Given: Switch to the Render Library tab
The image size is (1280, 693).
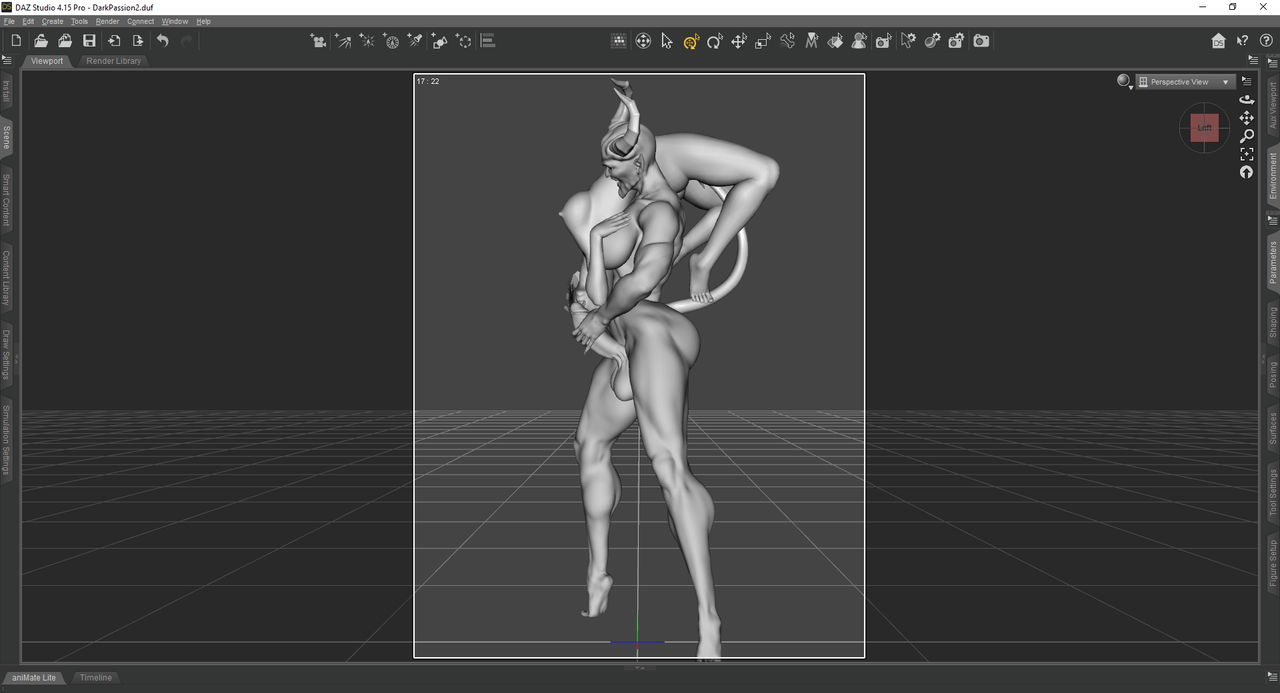Looking at the screenshot, I should tap(114, 61).
